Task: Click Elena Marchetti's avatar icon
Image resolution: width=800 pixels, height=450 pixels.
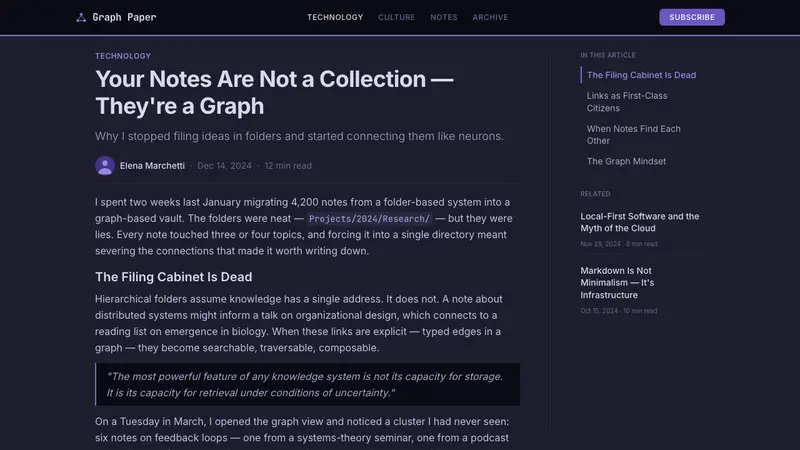Action: point(105,165)
